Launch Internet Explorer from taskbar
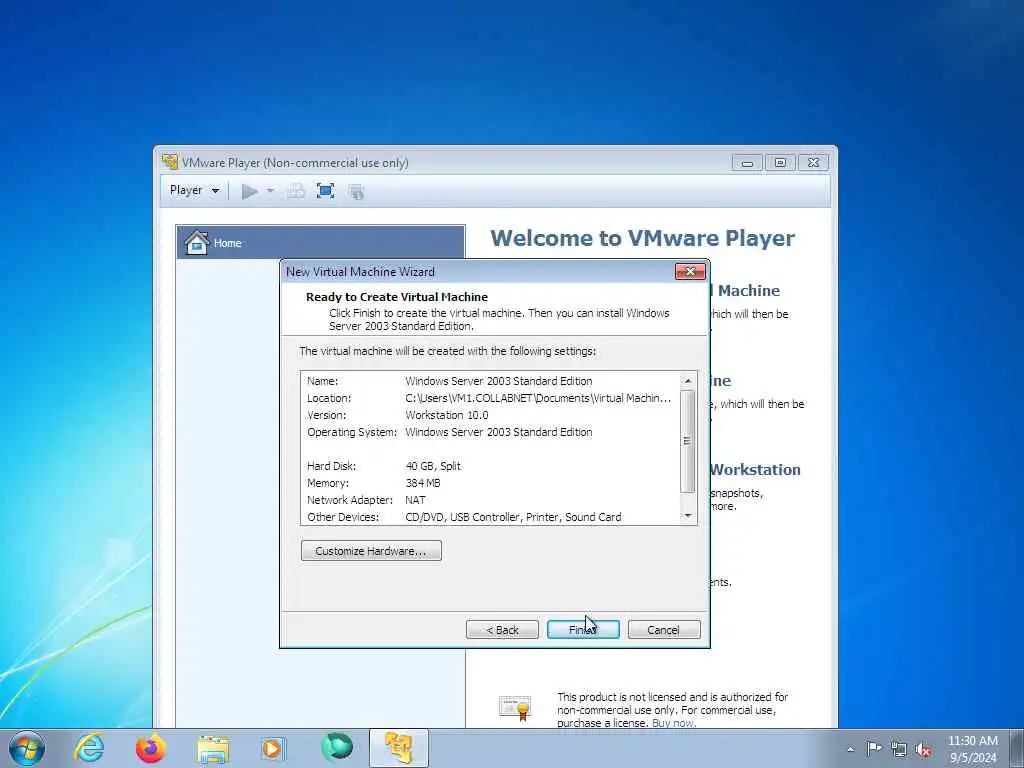Image resolution: width=1024 pixels, height=768 pixels. [89, 748]
